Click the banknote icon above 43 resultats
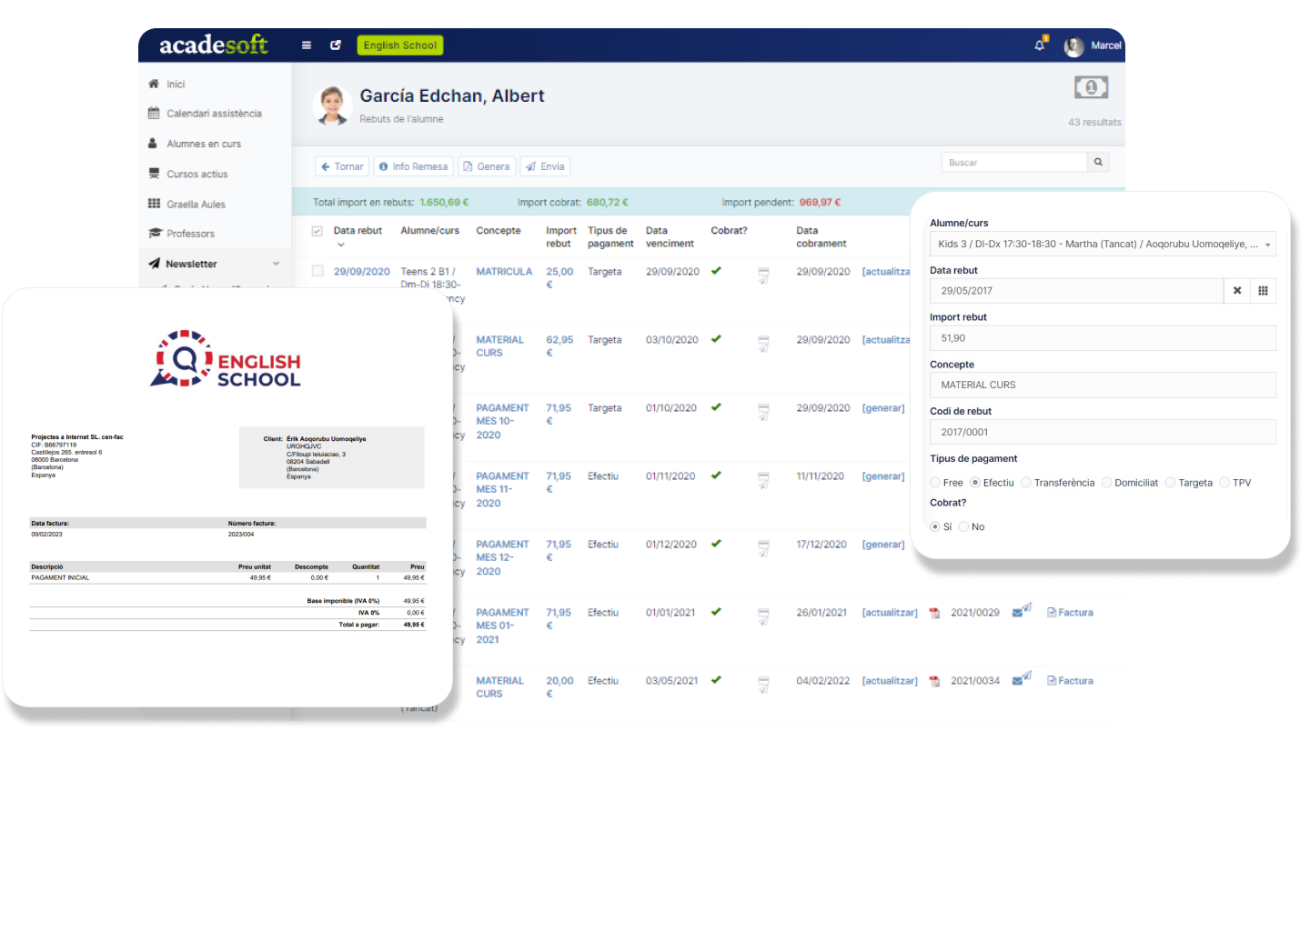 [x=1091, y=88]
